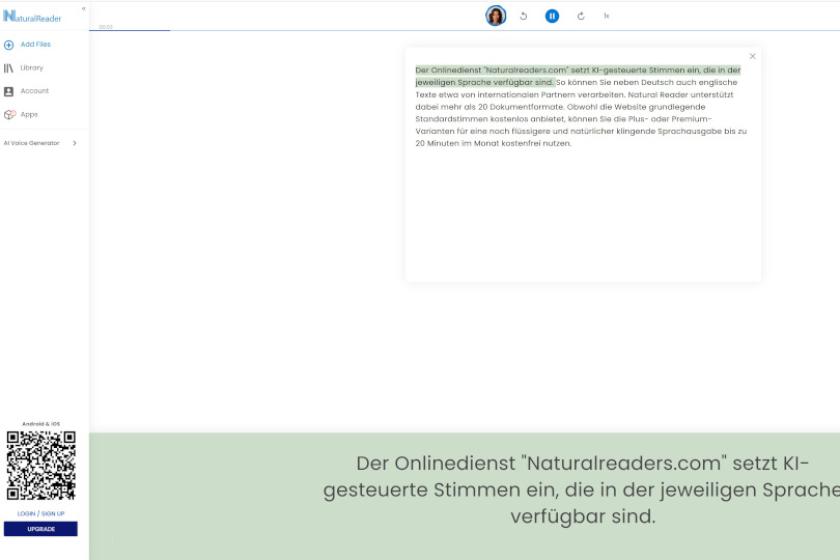Open AI Voice Generator

click(x=32, y=143)
